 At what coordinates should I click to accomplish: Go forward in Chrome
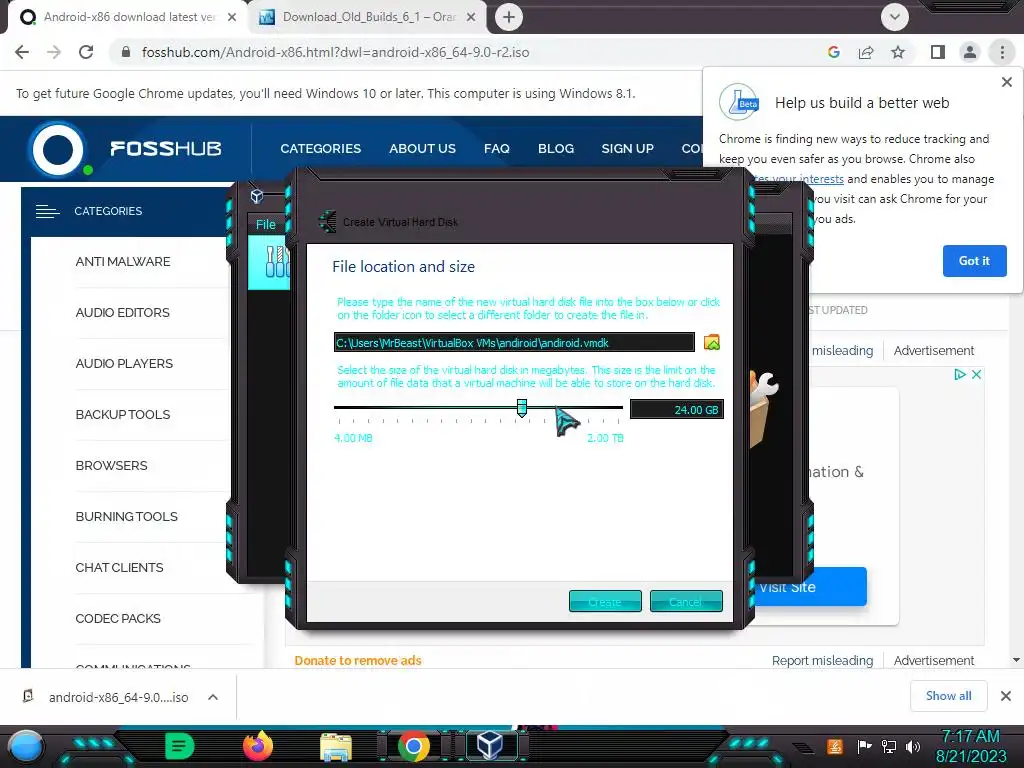[x=54, y=52]
